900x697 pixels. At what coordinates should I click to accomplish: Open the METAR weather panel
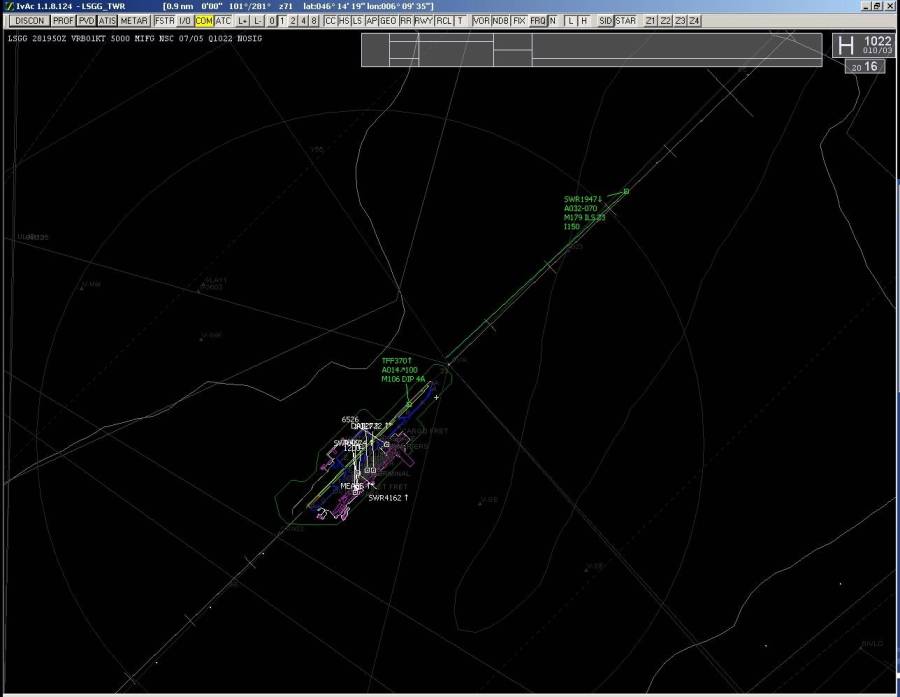pos(135,21)
